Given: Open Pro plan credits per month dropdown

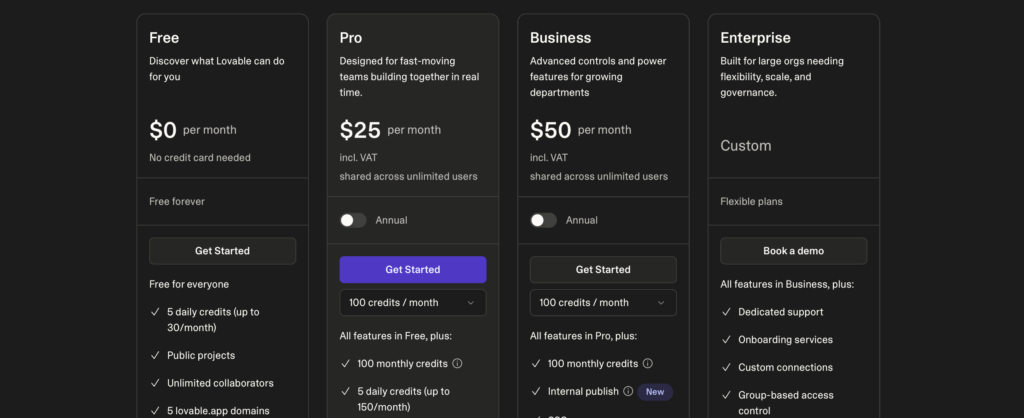Looking at the screenshot, I should (412, 303).
